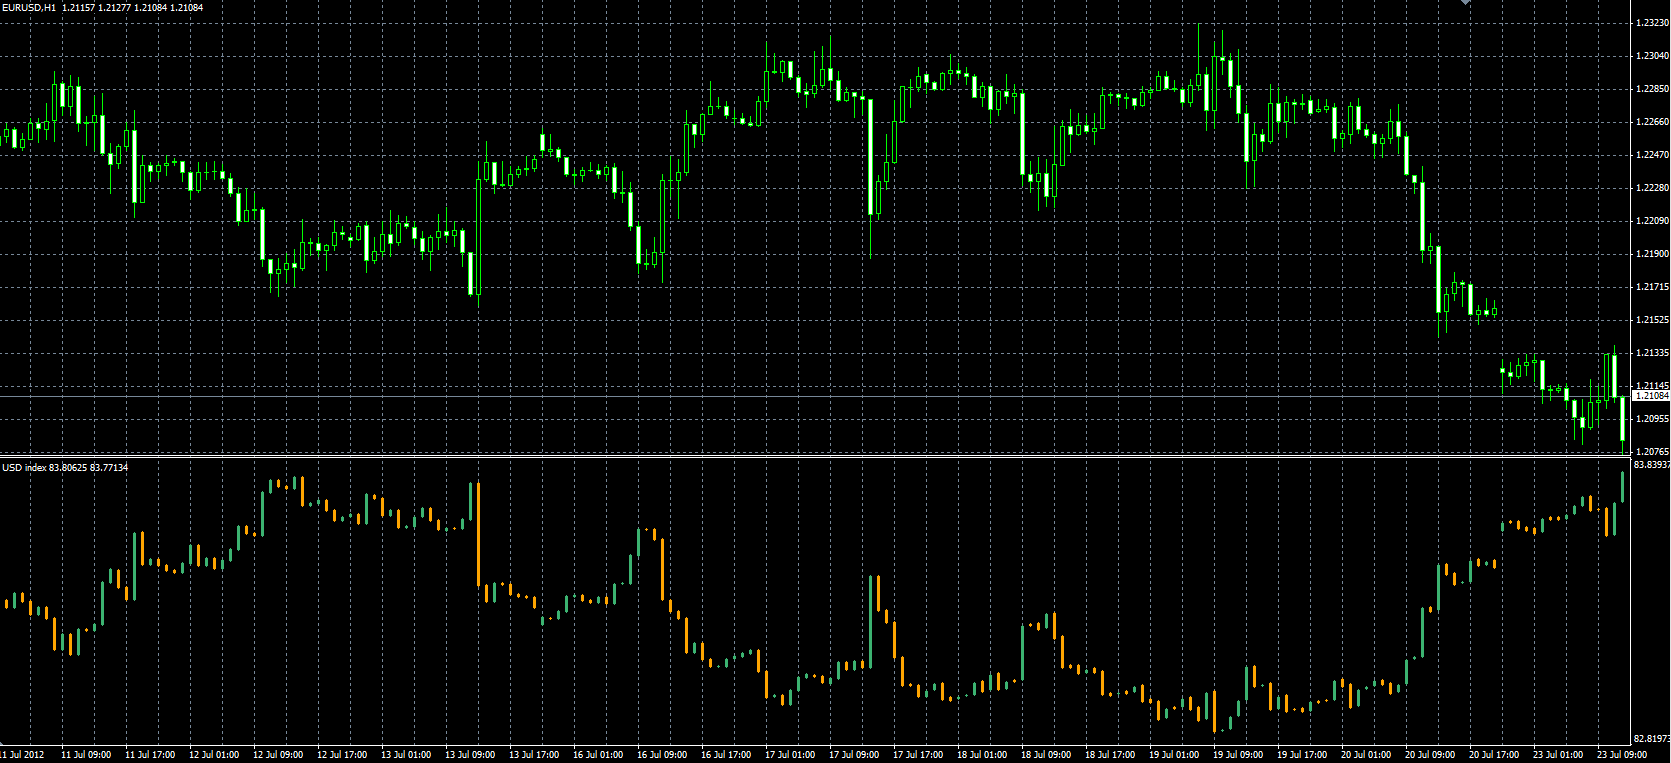The image size is (1671, 763).
Task: Click the 20 Jul 01:00 time label
Action: click(1366, 755)
